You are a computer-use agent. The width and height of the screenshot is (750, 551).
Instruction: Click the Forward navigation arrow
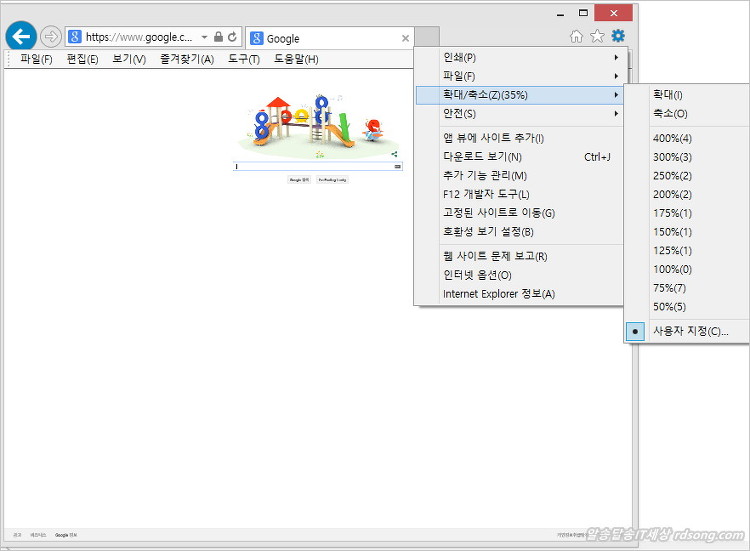tap(51, 37)
